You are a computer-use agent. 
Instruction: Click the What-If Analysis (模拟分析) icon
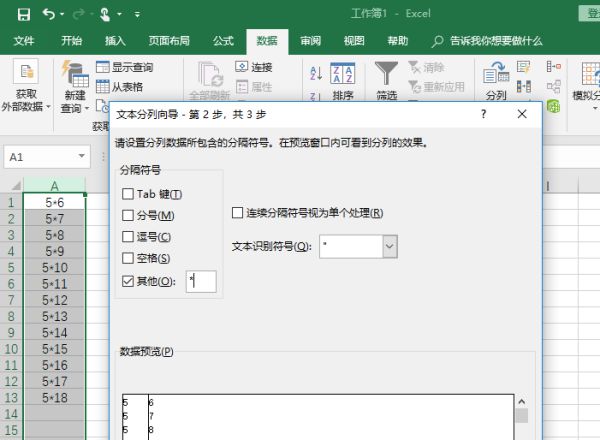pyautogui.click(x=584, y=74)
